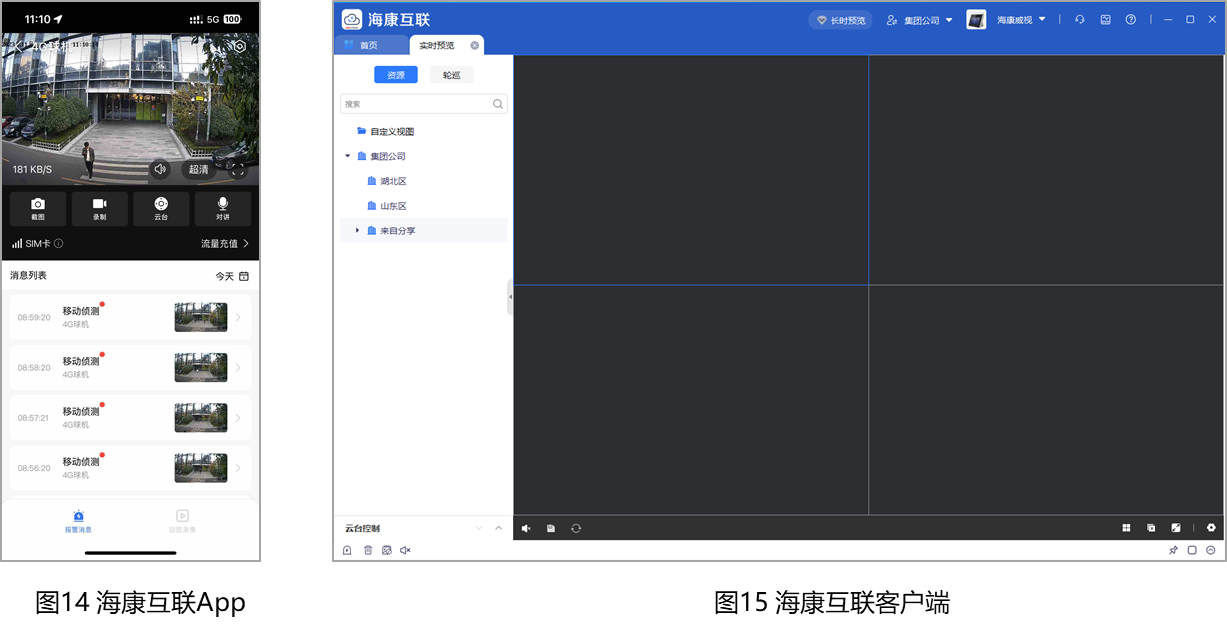Open the 集团公司 organization dropdown in header
This screenshot has width=1227, height=632.
pyautogui.click(x=920, y=20)
